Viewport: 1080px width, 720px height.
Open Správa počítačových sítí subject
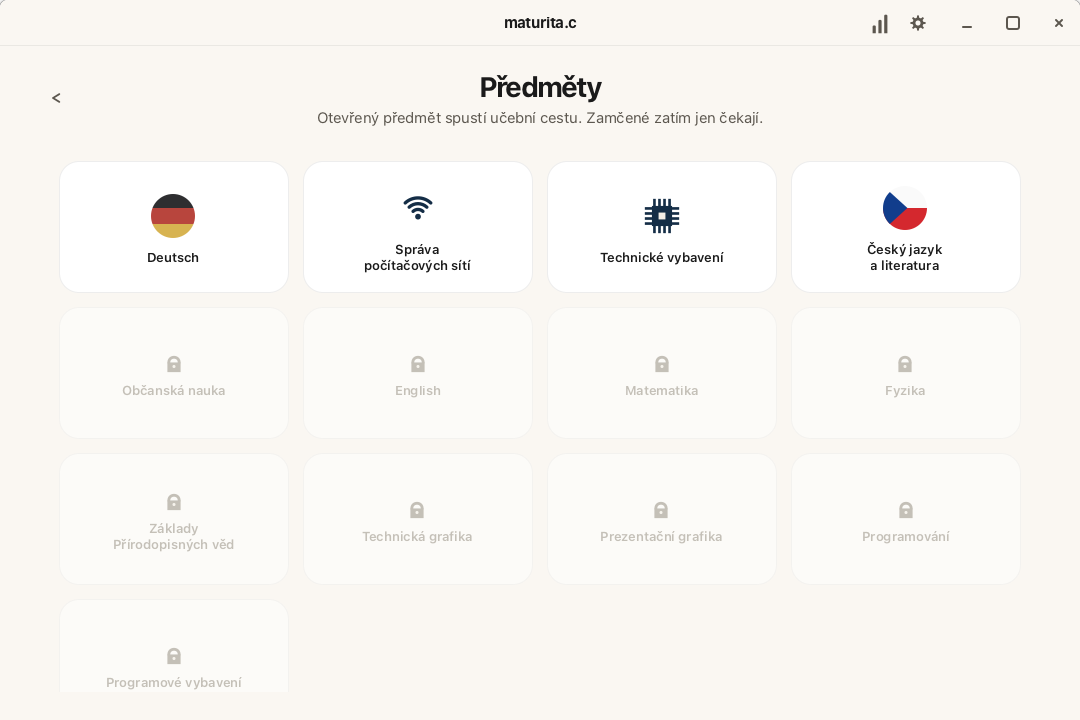pos(417,227)
